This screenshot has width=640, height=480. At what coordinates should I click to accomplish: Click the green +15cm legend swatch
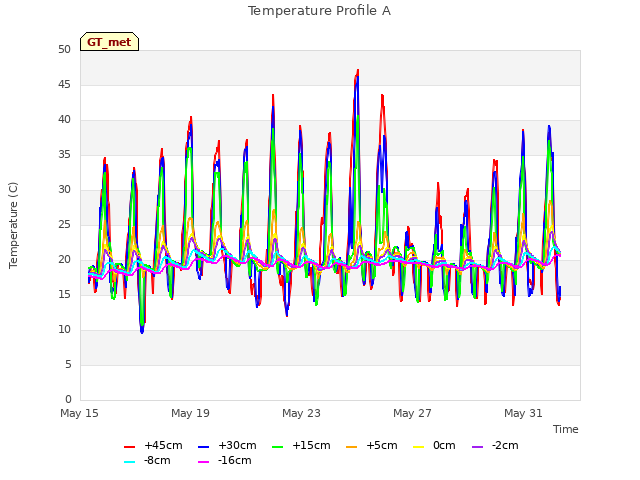[278, 447]
